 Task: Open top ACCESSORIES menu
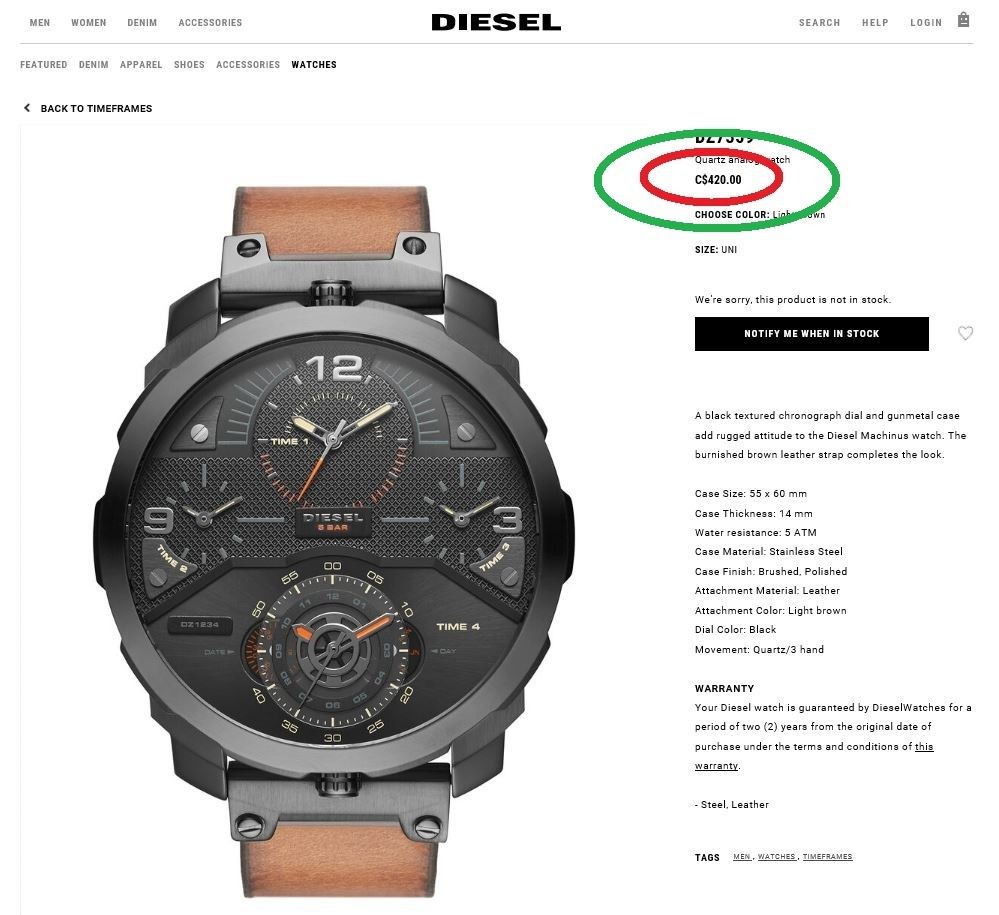point(210,22)
